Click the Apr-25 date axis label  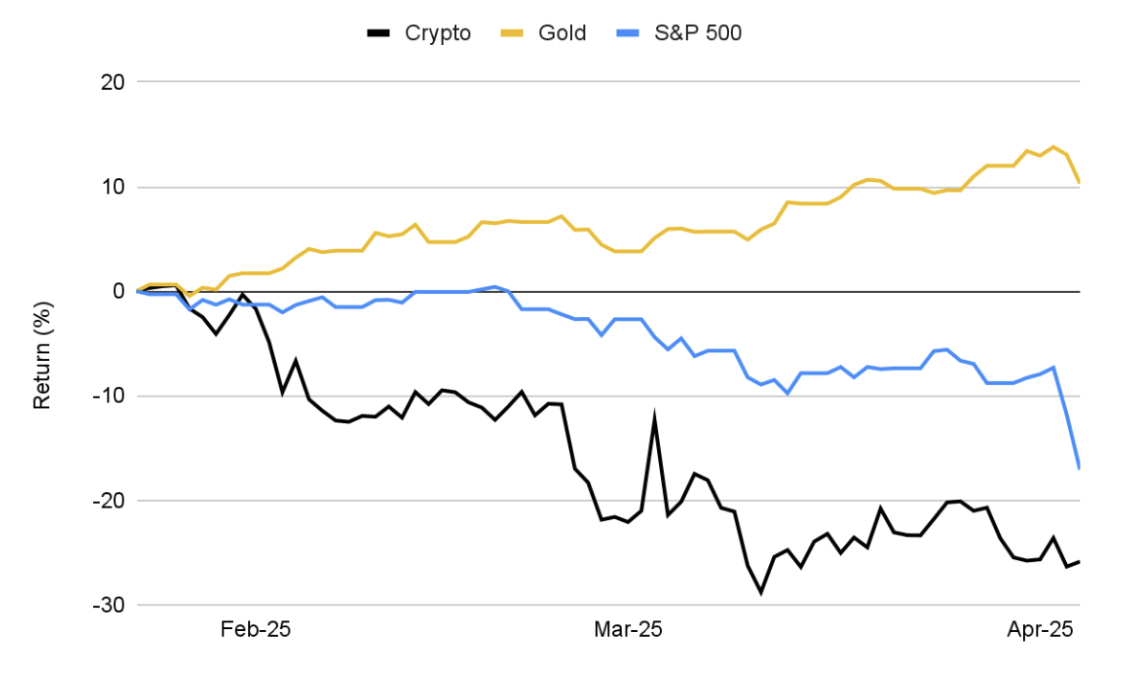tap(1039, 629)
